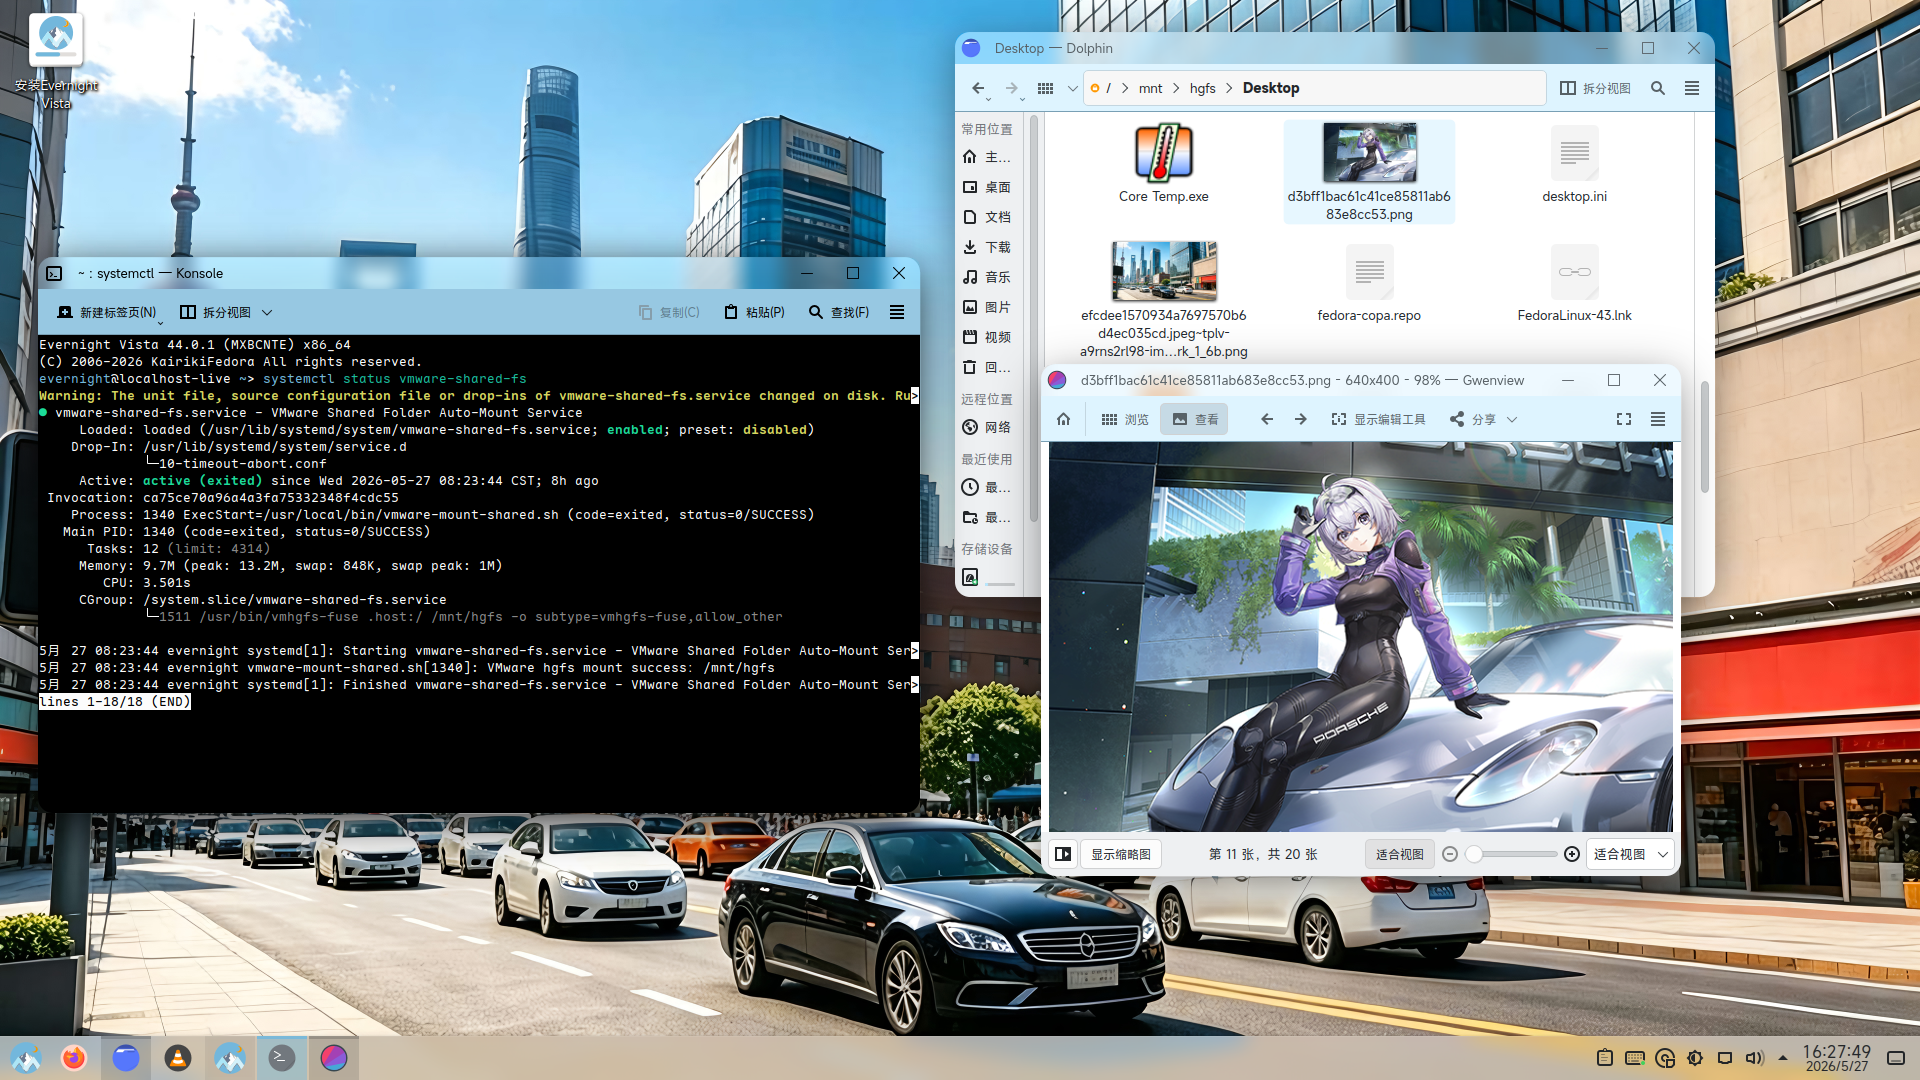The width and height of the screenshot is (1920, 1080).
Task: Switch to Konsole from the taskbar
Action: (x=282, y=1058)
